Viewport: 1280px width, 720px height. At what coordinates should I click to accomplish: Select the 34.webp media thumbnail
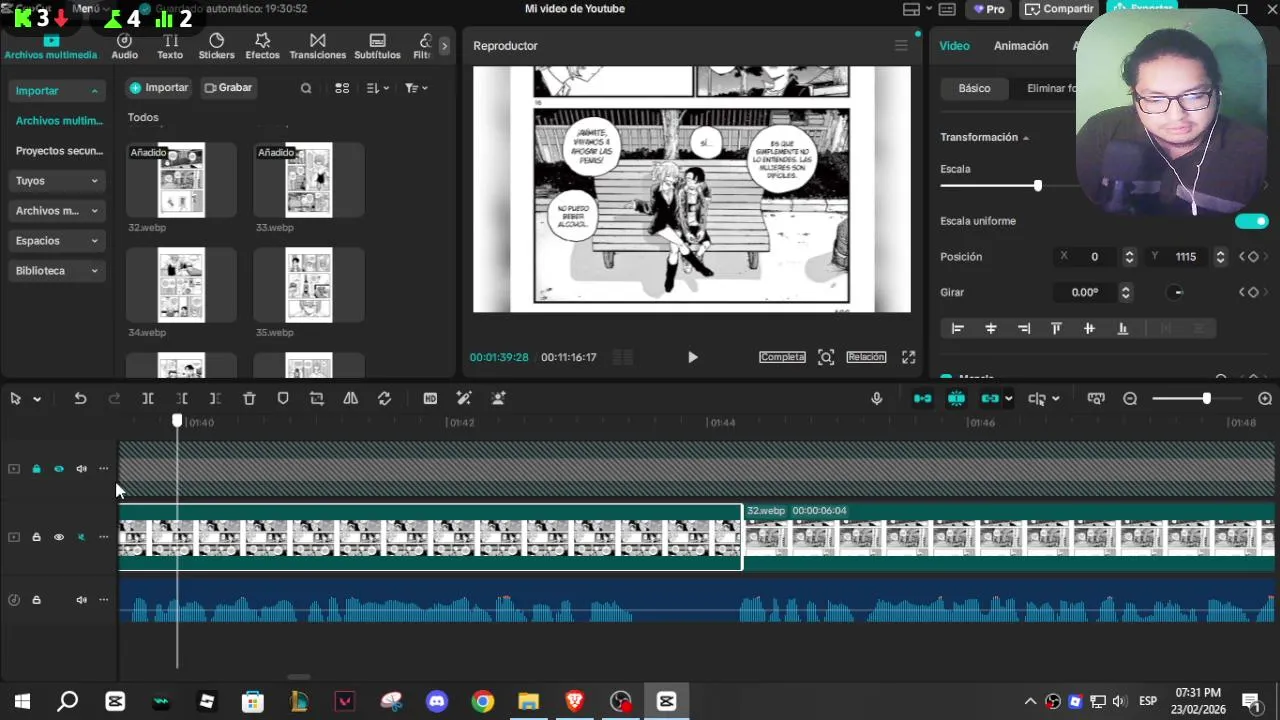click(181, 285)
